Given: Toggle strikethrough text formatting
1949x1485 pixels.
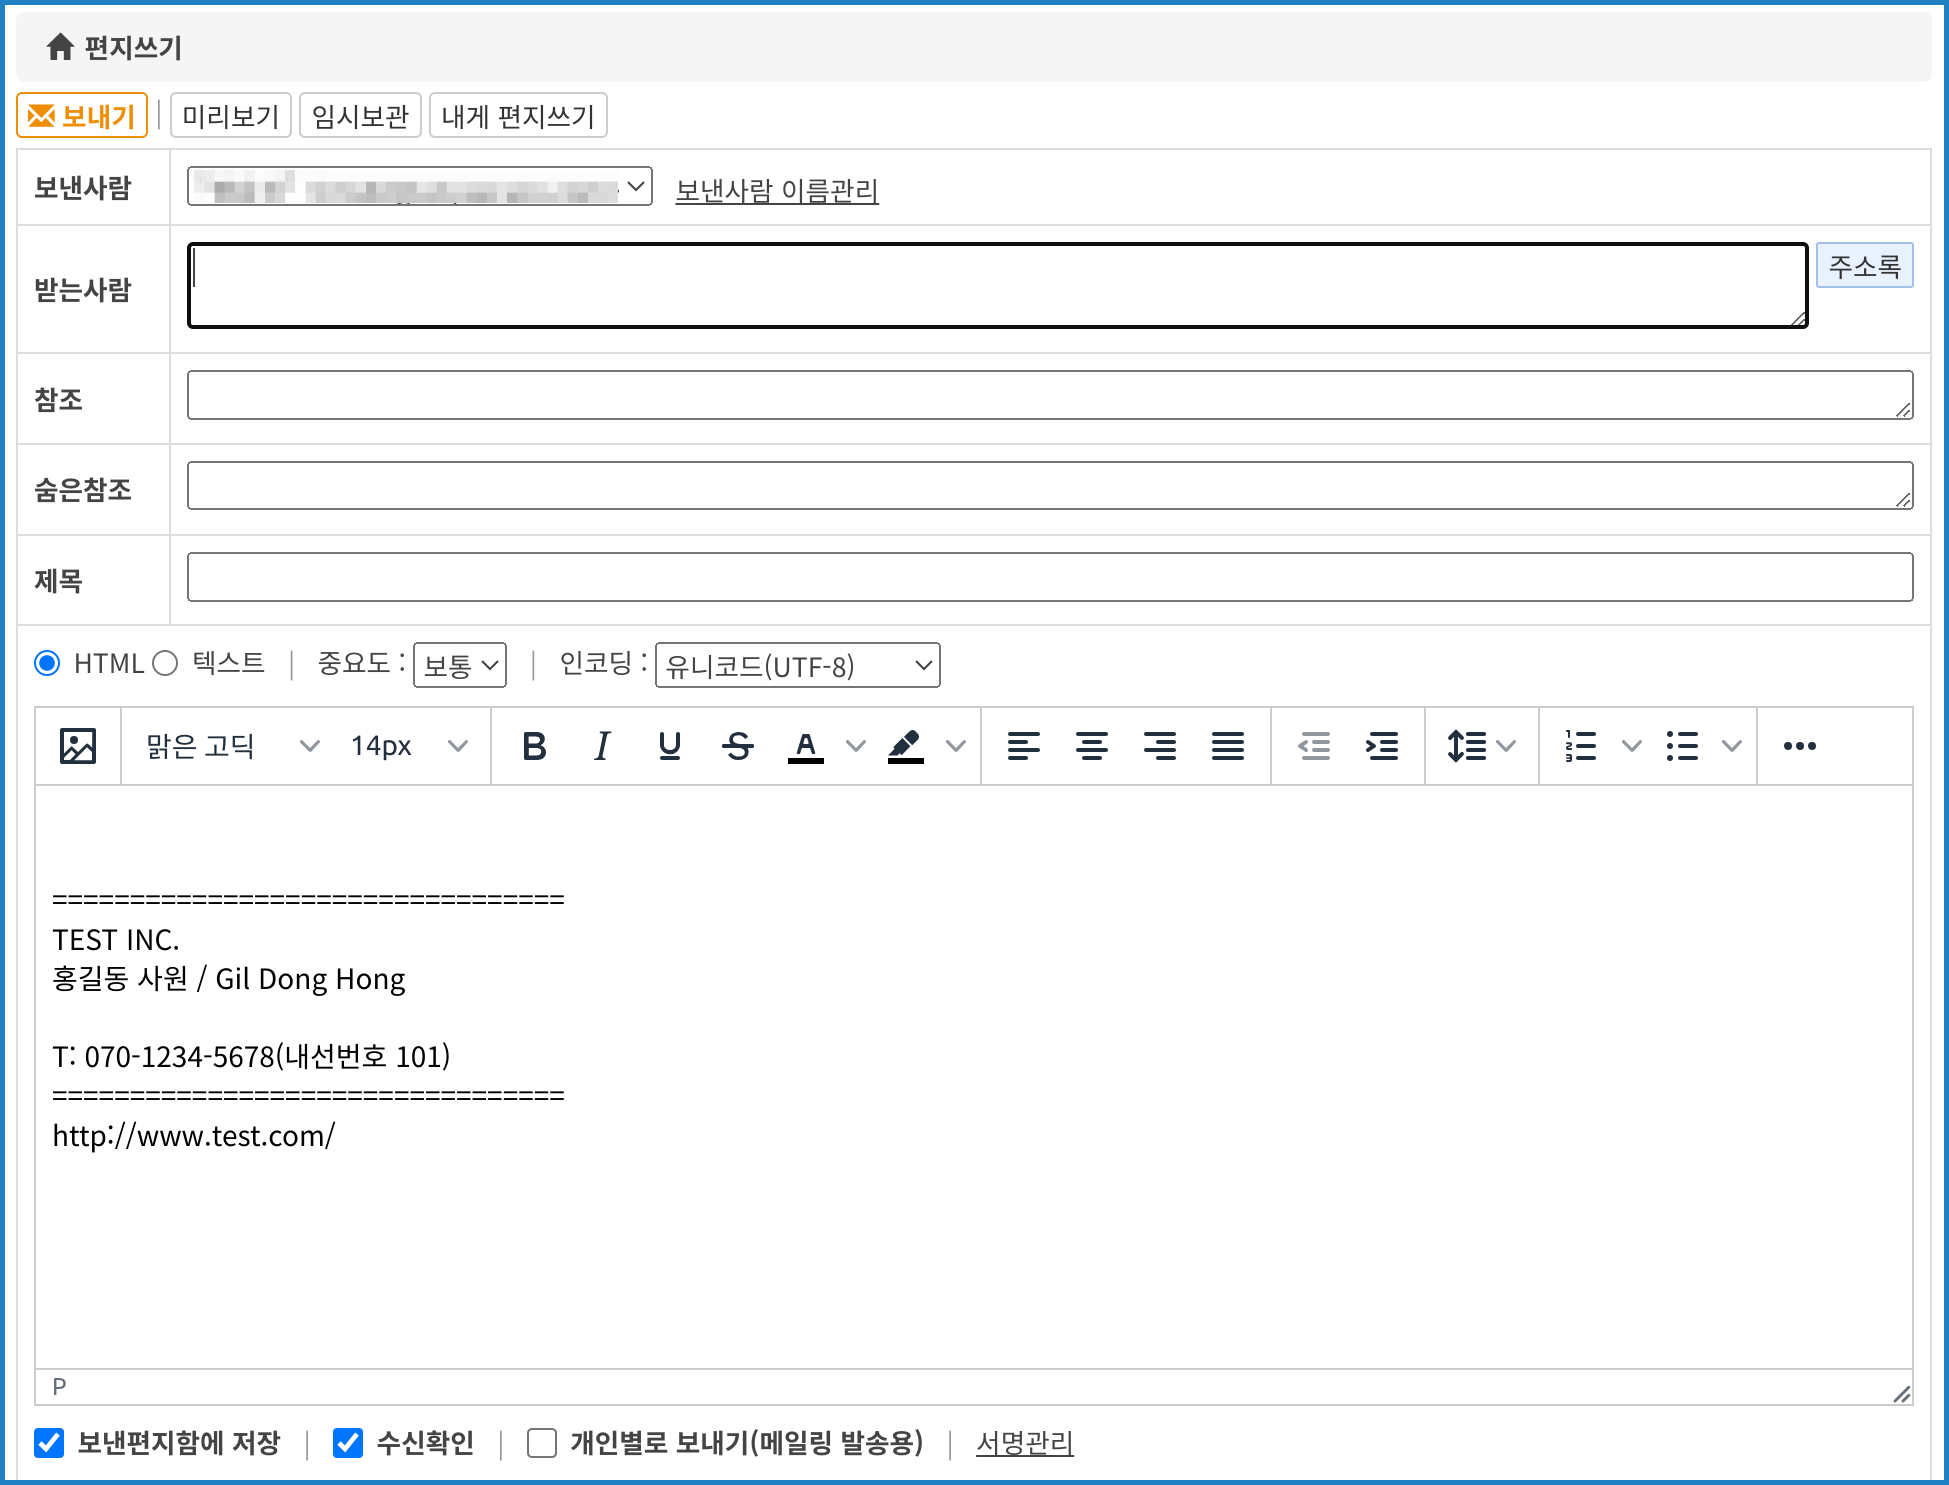Looking at the screenshot, I should [738, 746].
